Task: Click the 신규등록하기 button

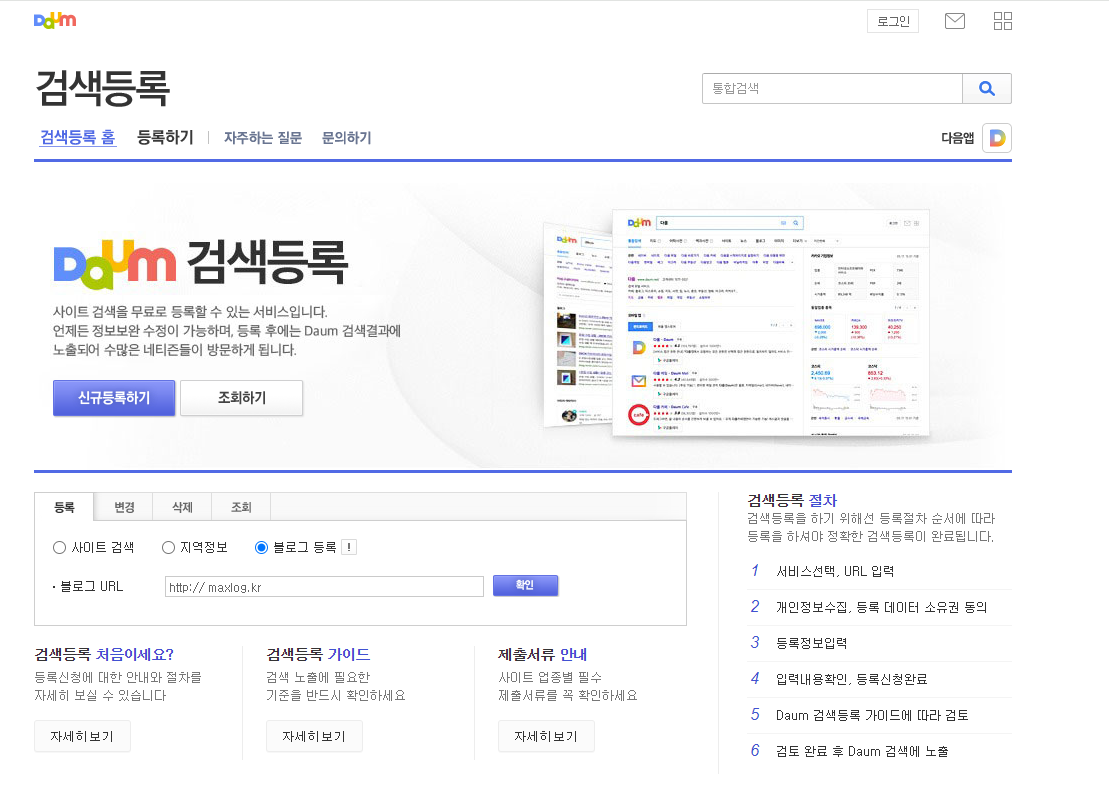Action: pyautogui.click(x=114, y=397)
